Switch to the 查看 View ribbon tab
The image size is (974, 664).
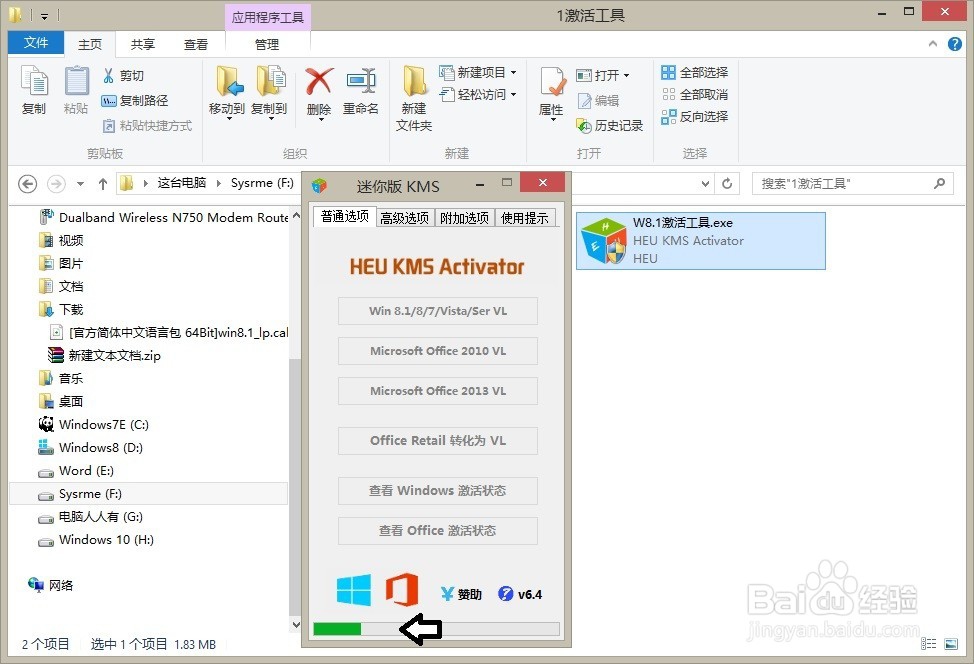pos(196,44)
